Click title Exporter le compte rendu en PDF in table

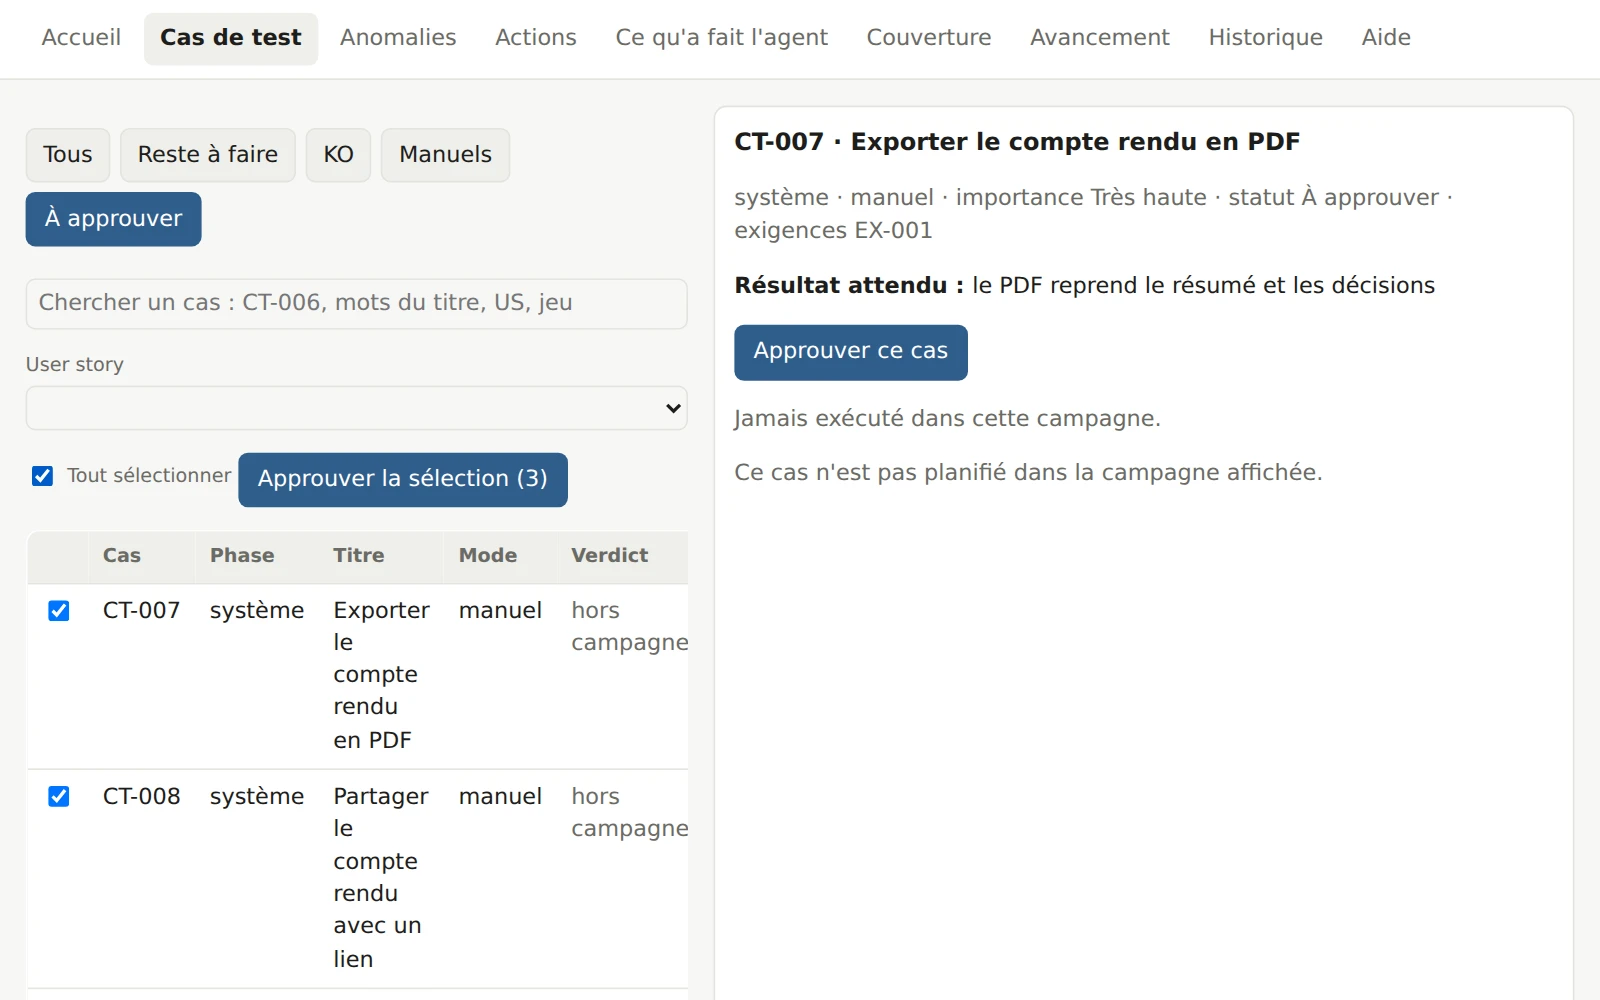[x=382, y=675]
